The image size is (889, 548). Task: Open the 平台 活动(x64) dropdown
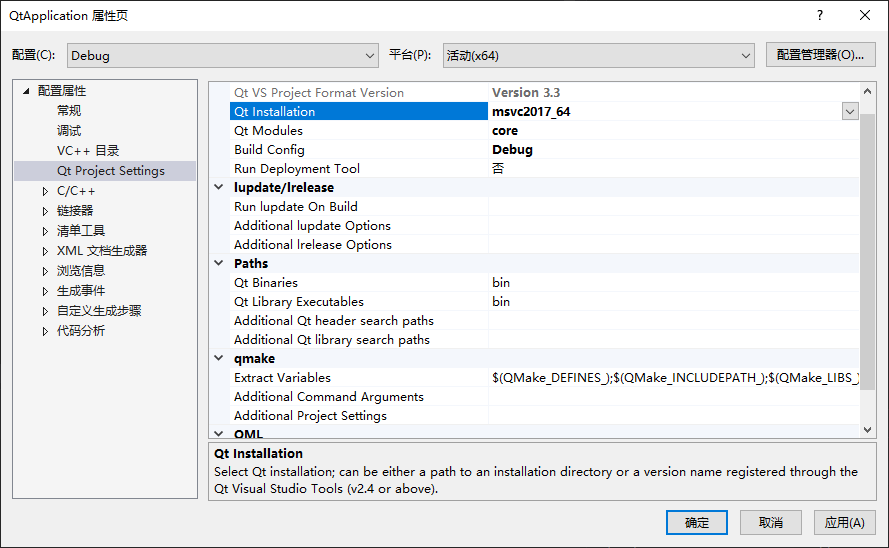(x=598, y=56)
